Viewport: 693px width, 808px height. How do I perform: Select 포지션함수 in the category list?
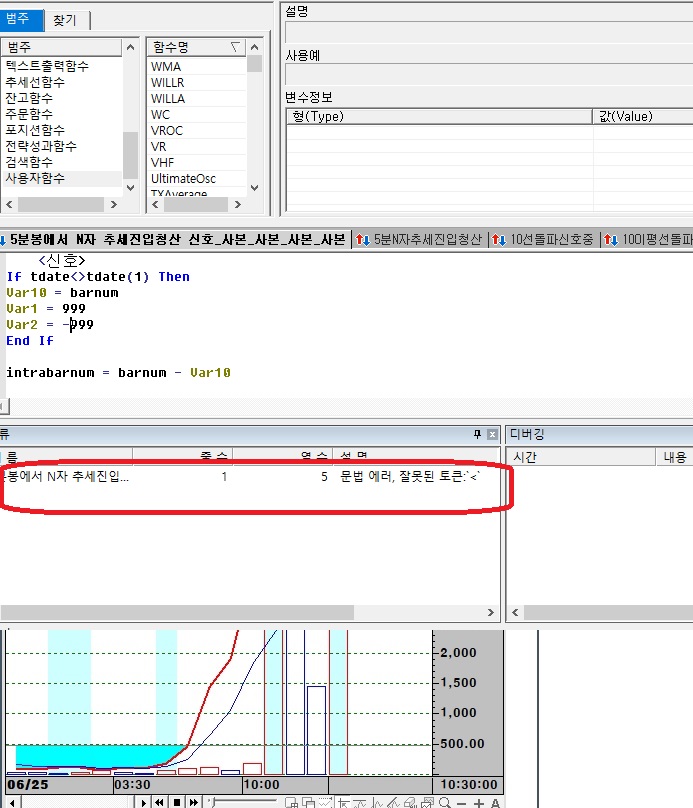35,130
